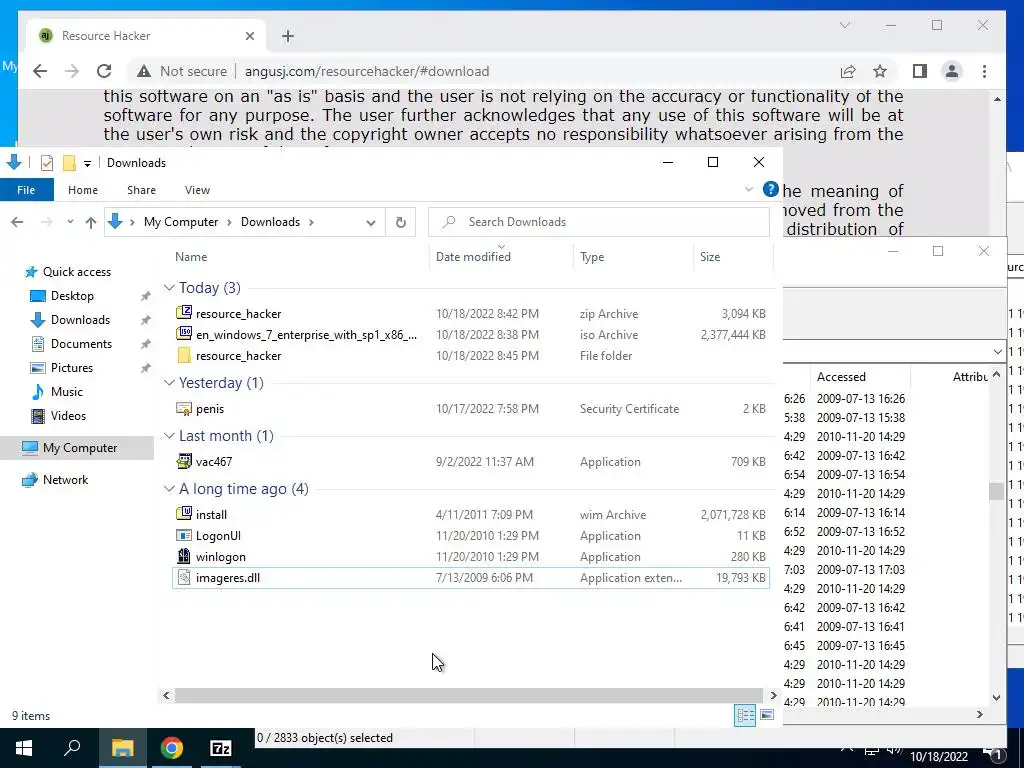Sort files by Size column header

(710, 257)
